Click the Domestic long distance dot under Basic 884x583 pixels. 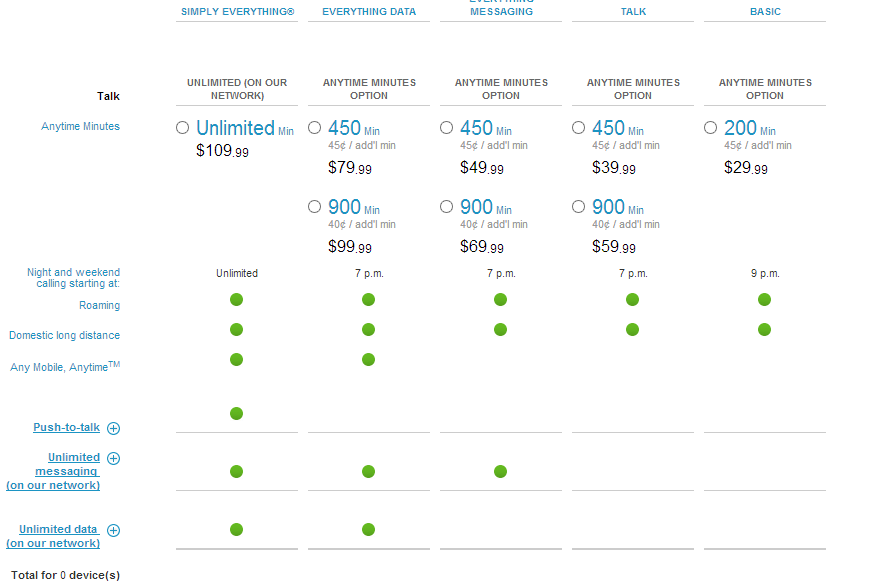point(764,328)
